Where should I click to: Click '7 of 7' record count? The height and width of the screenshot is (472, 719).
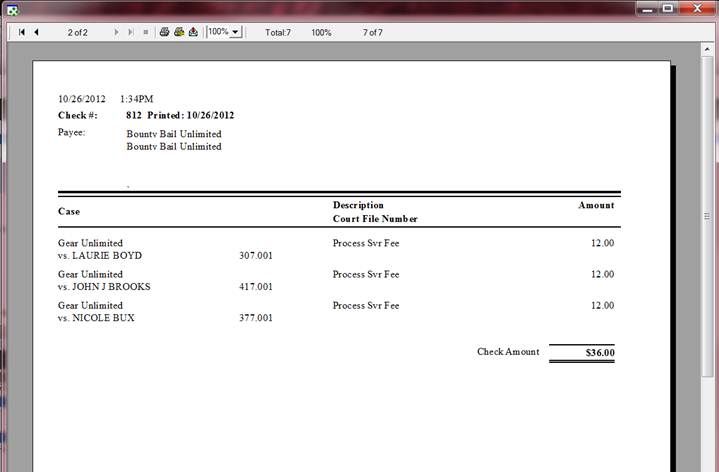pyautogui.click(x=372, y=33)
